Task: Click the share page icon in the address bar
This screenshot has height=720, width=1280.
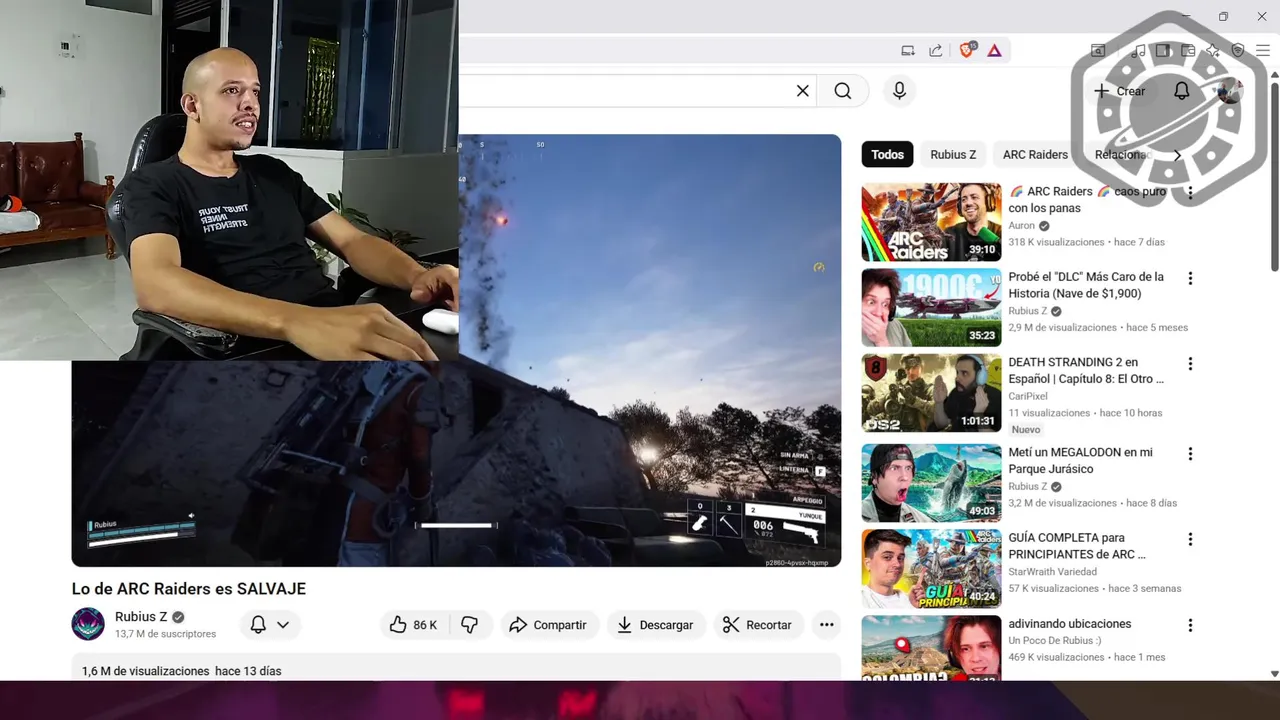Action: pos(936,50)
